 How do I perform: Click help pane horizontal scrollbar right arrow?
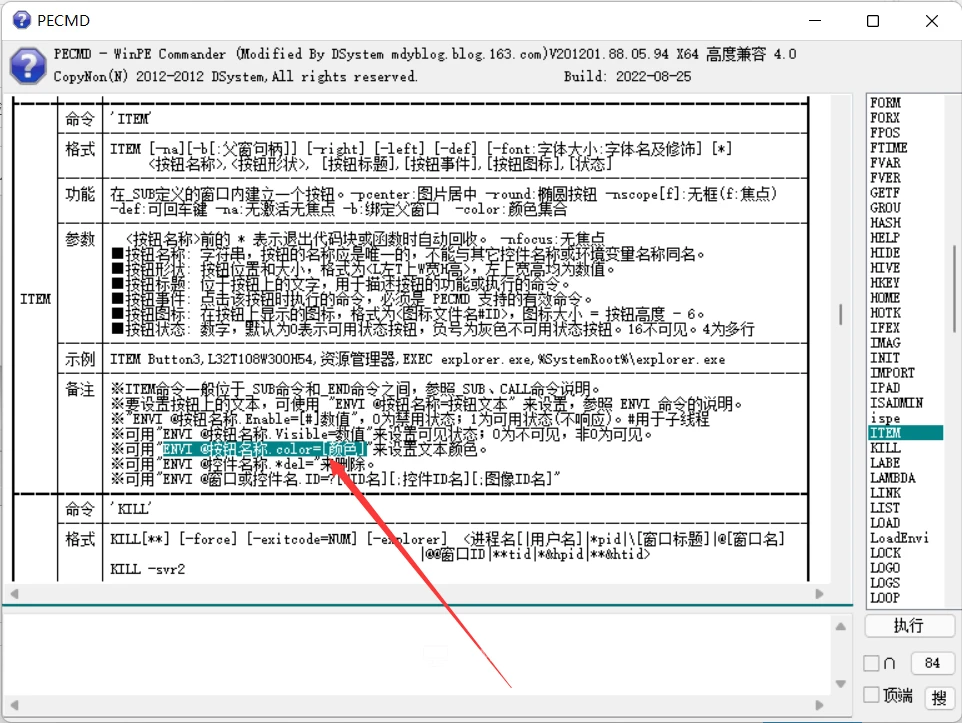819,593
